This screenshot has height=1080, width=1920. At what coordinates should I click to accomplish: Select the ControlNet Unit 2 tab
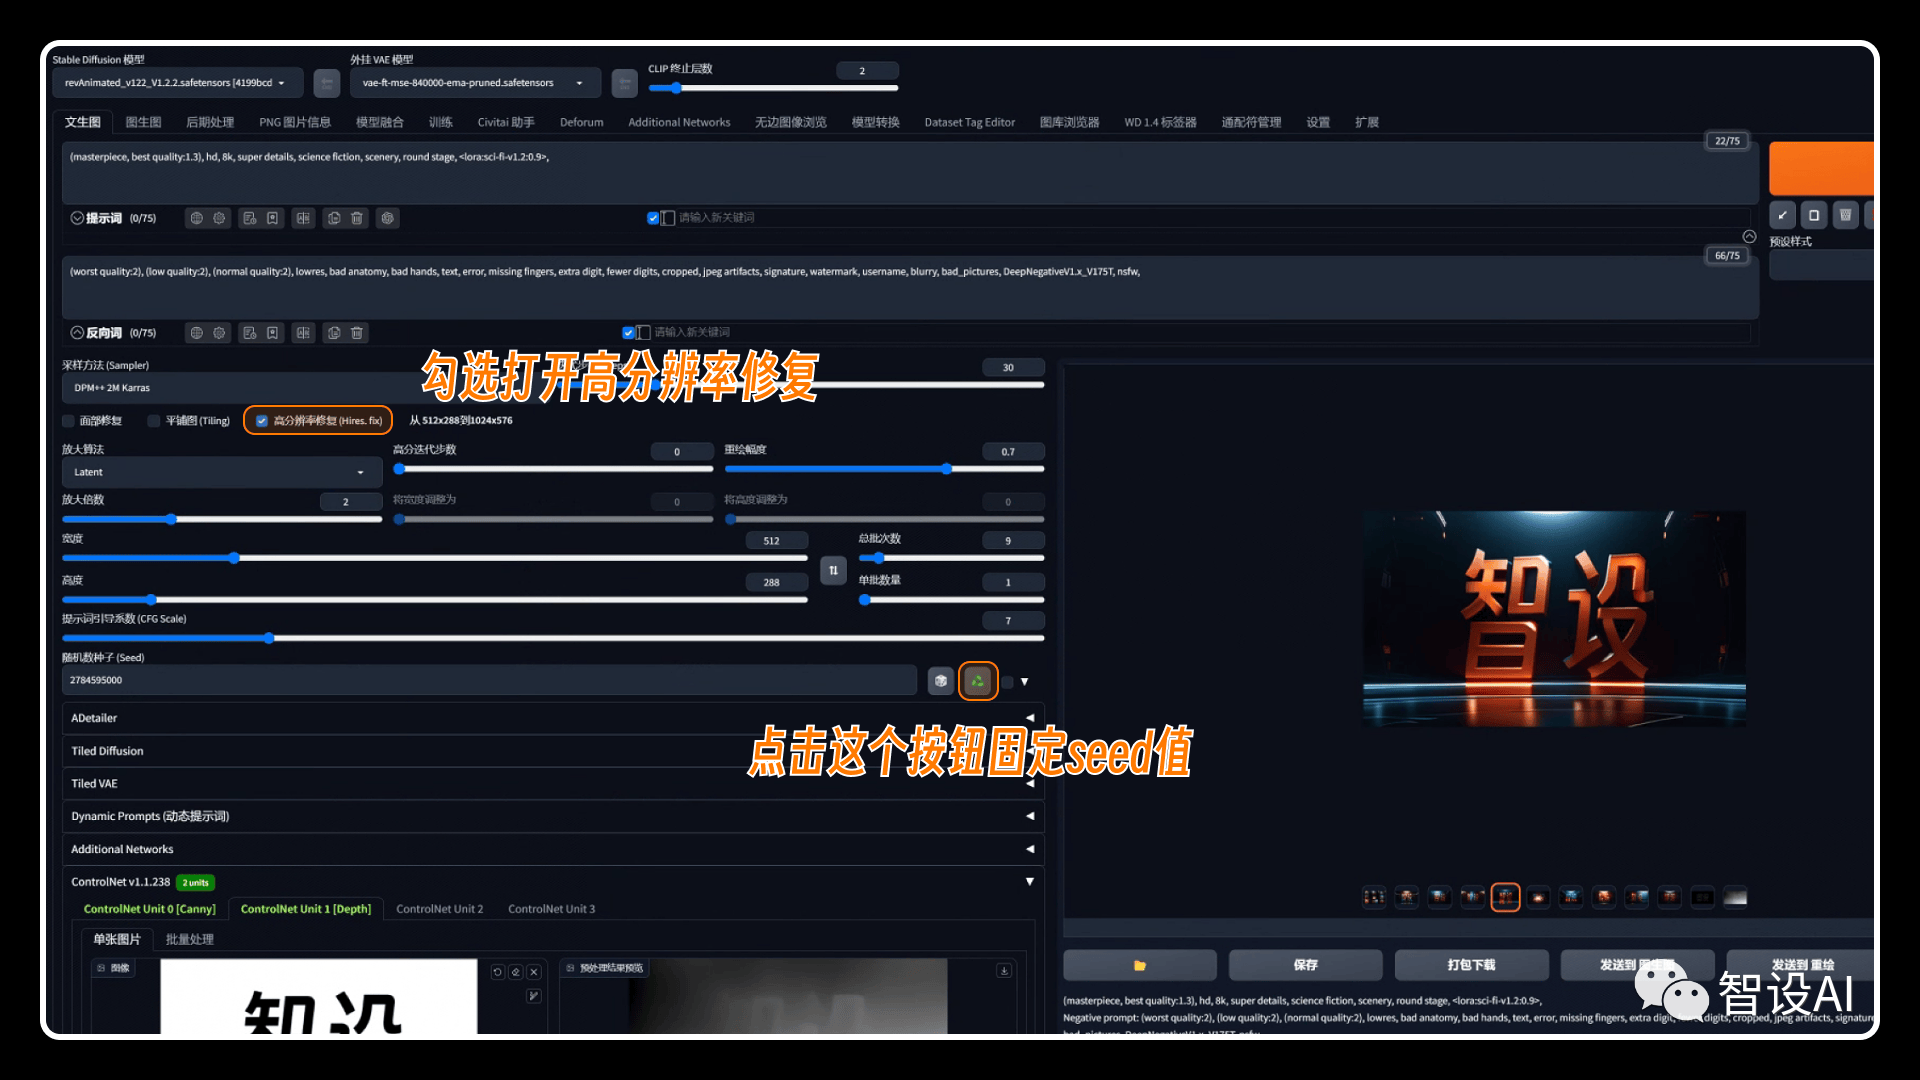(x=439, y=909)
